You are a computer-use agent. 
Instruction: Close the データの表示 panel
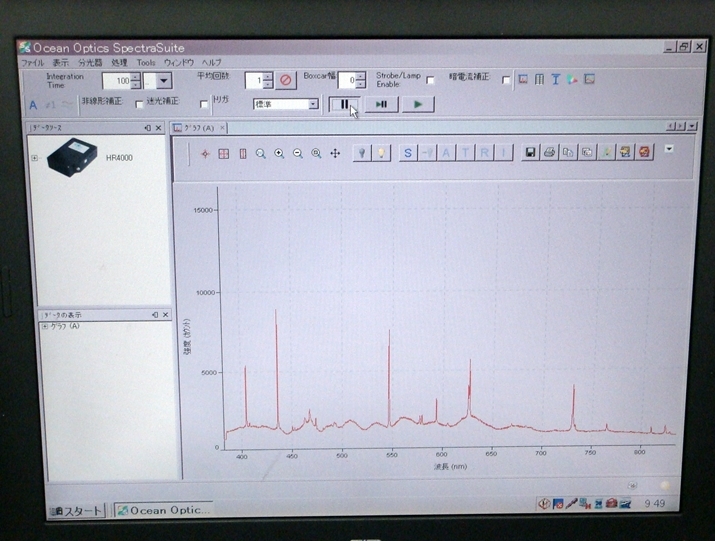165,315
